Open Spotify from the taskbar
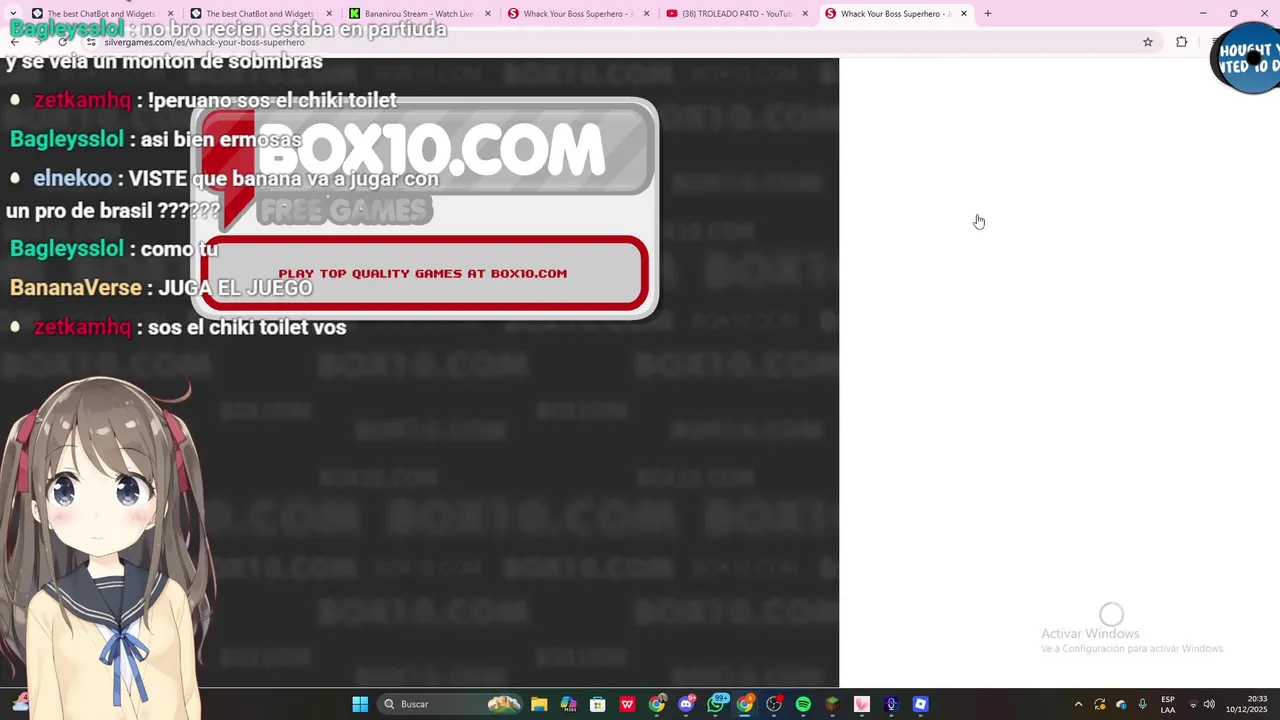The height and width of the screenshot is (720, 1280). point(803,704)
